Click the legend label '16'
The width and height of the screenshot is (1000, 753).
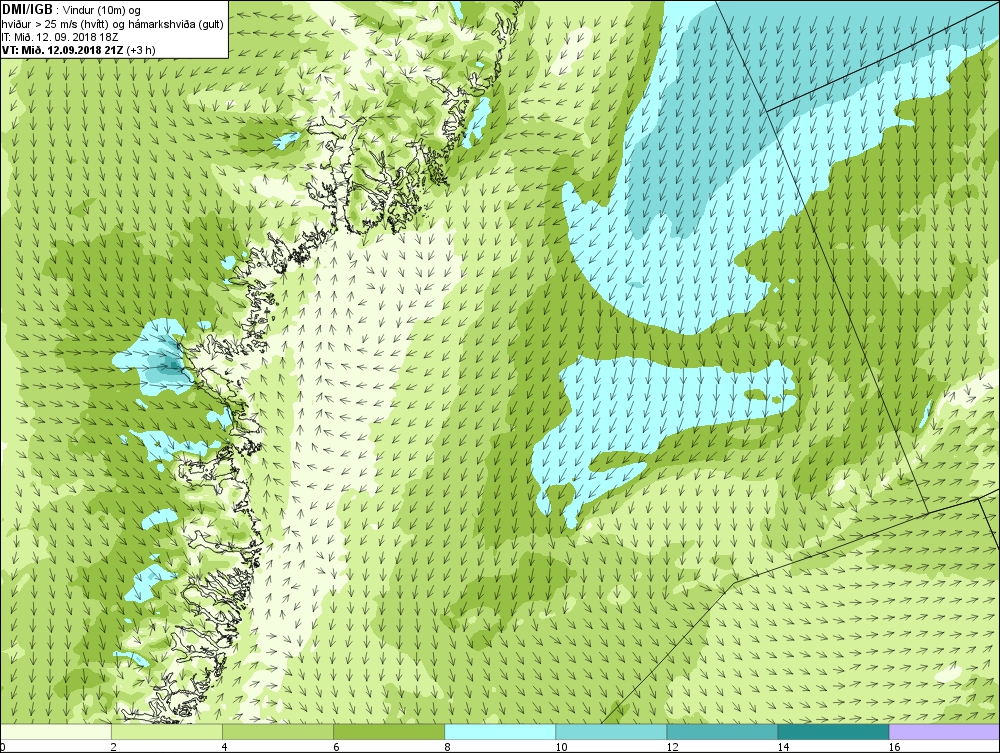click(x=893, y=747)
